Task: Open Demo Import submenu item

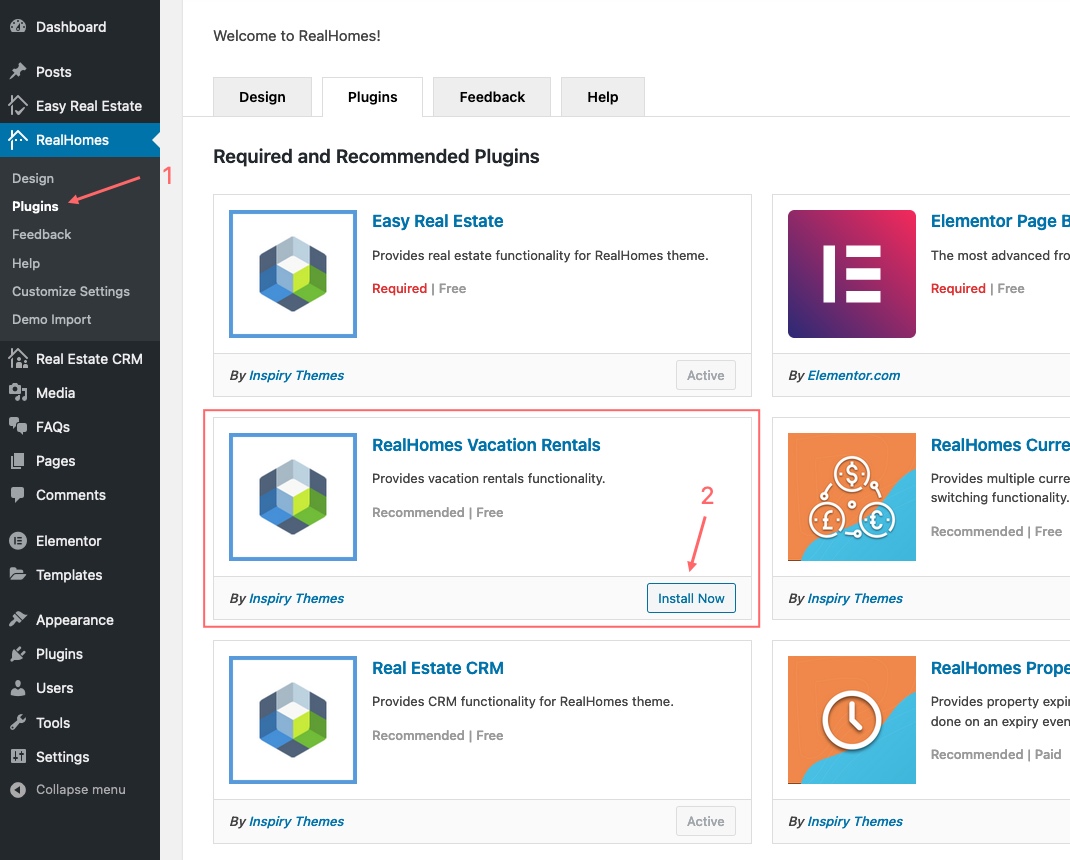Action: [x=51, y=319]
